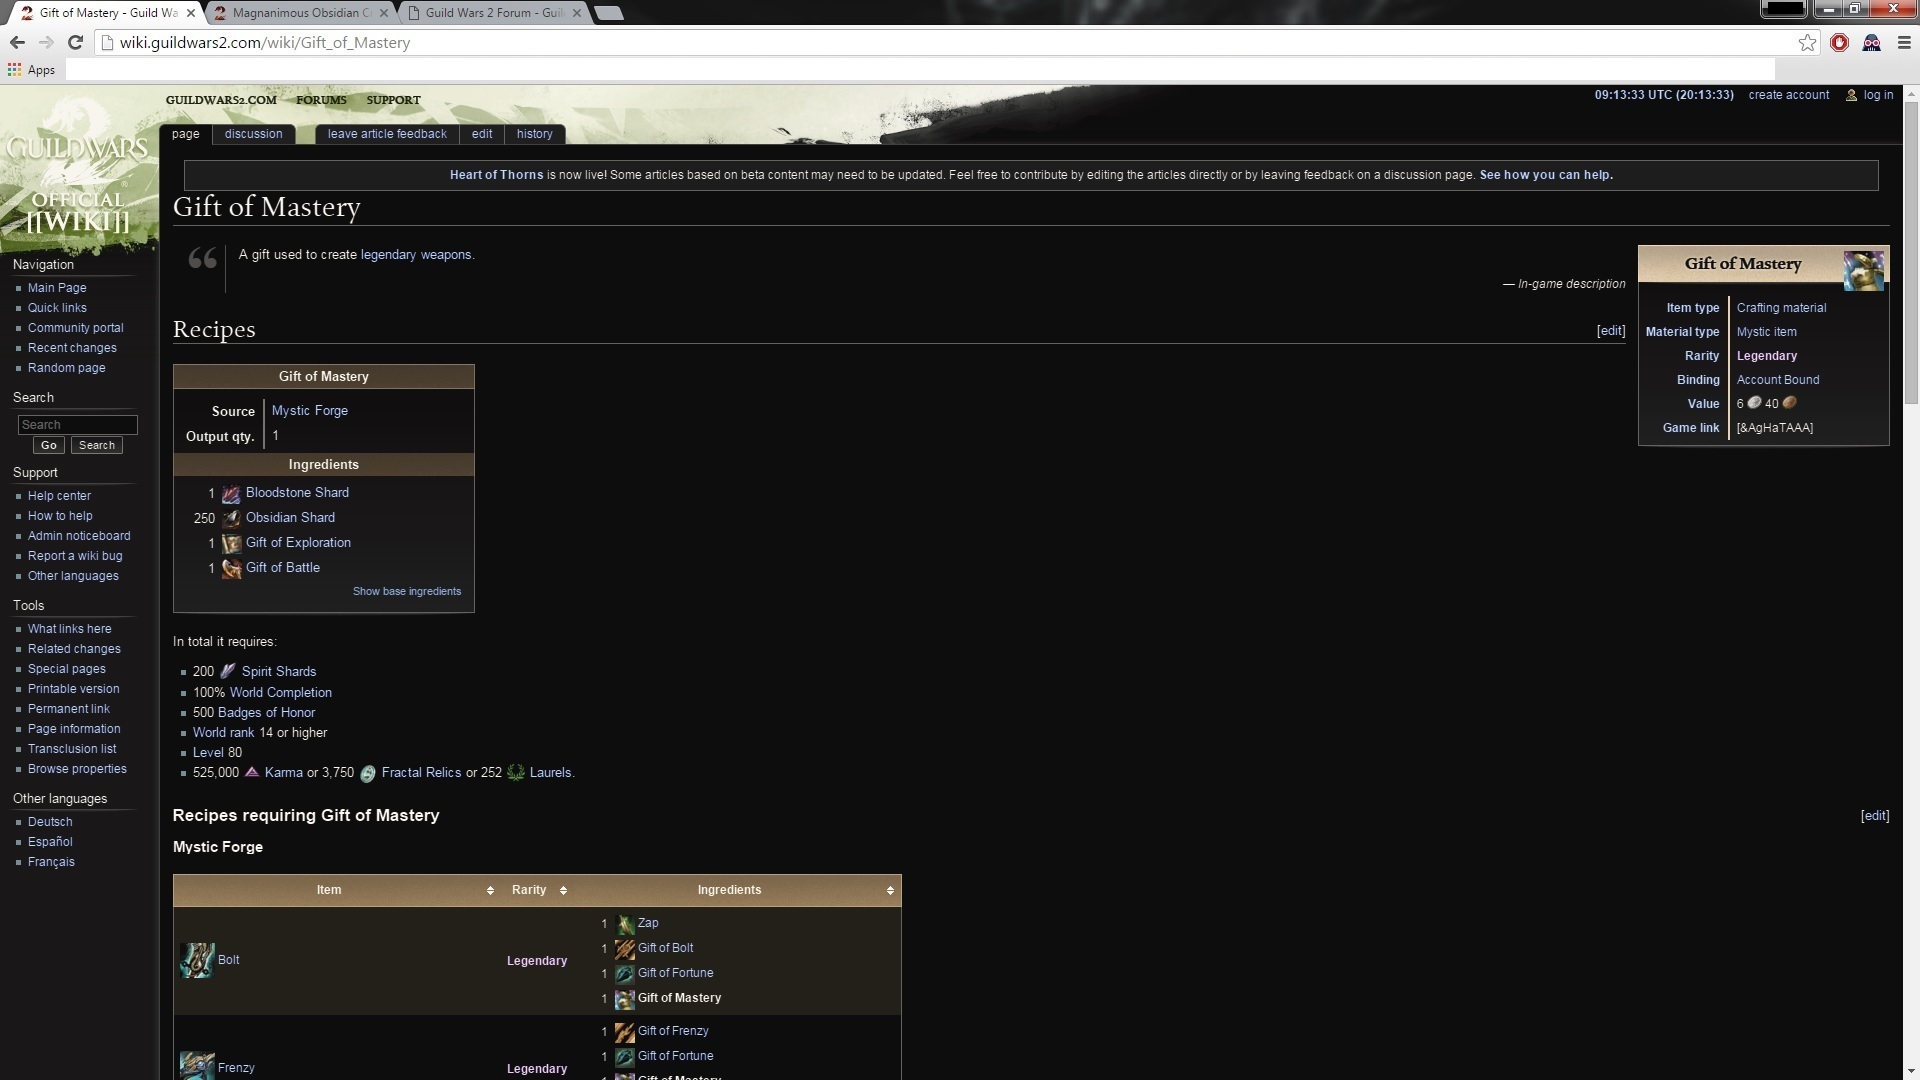
Task: Click the browser back arrow
Action: coord(17,42)
